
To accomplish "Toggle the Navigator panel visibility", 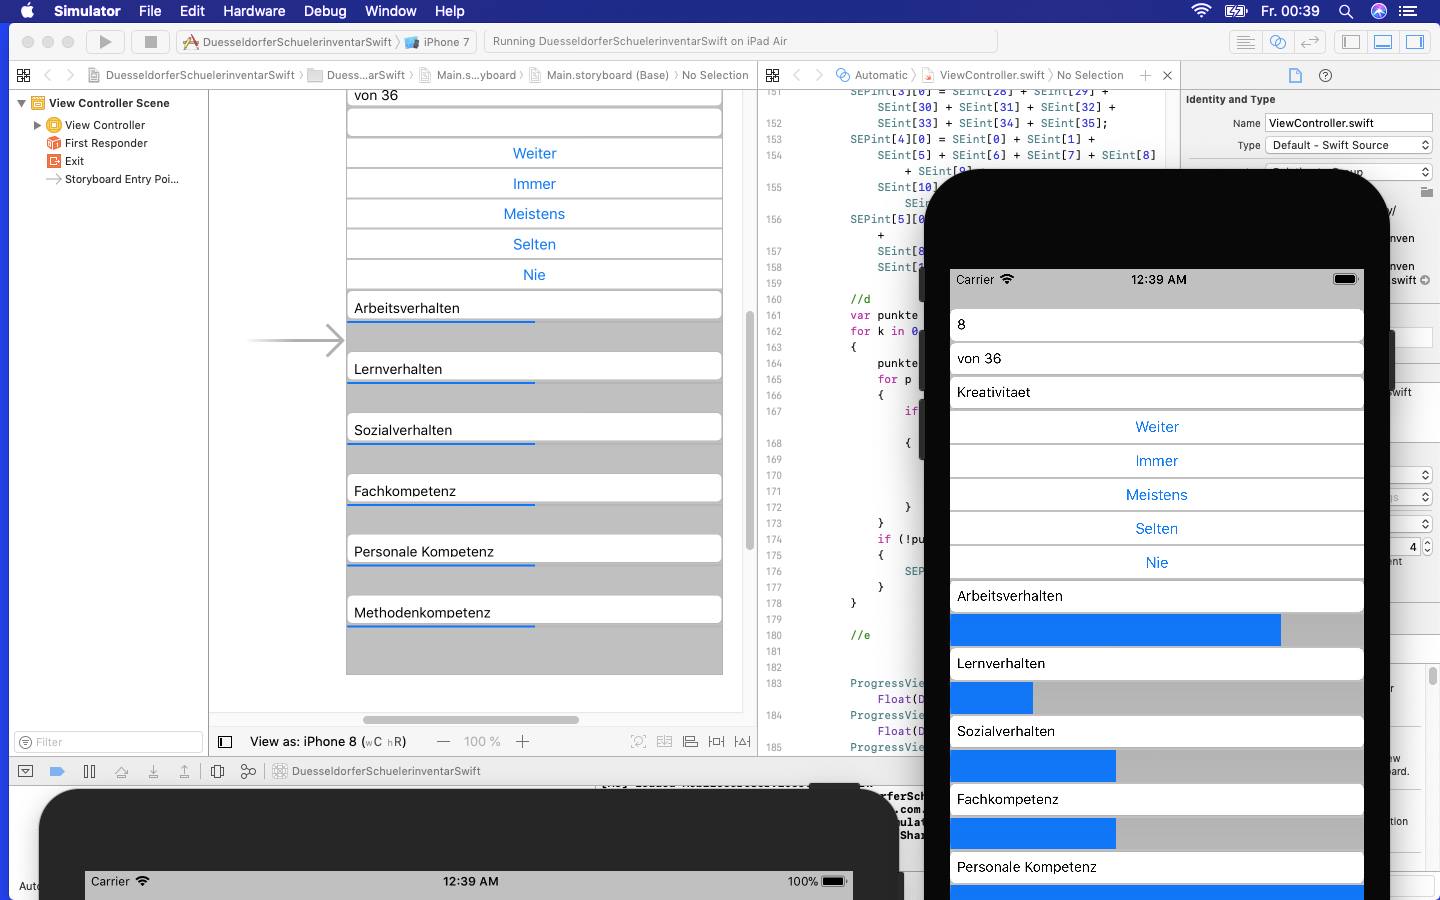I will (x=1351, y=42).
